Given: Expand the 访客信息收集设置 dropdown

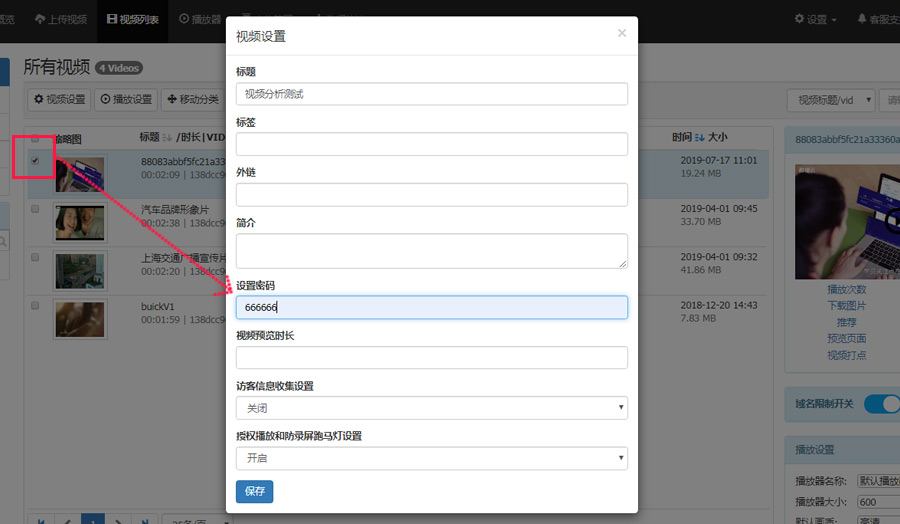Looking at the screenshot, I should point(431,408).
